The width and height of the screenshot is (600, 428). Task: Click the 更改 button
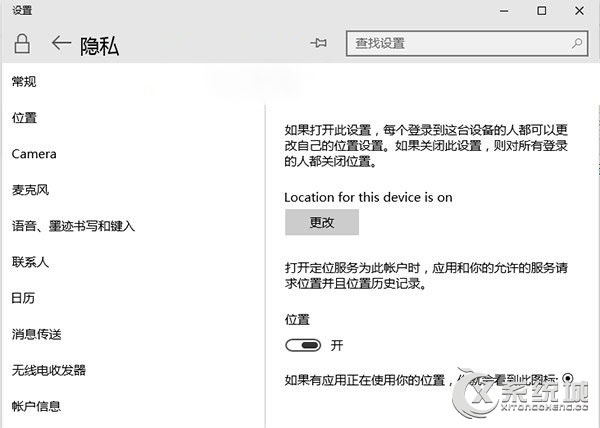click(322, 222)
